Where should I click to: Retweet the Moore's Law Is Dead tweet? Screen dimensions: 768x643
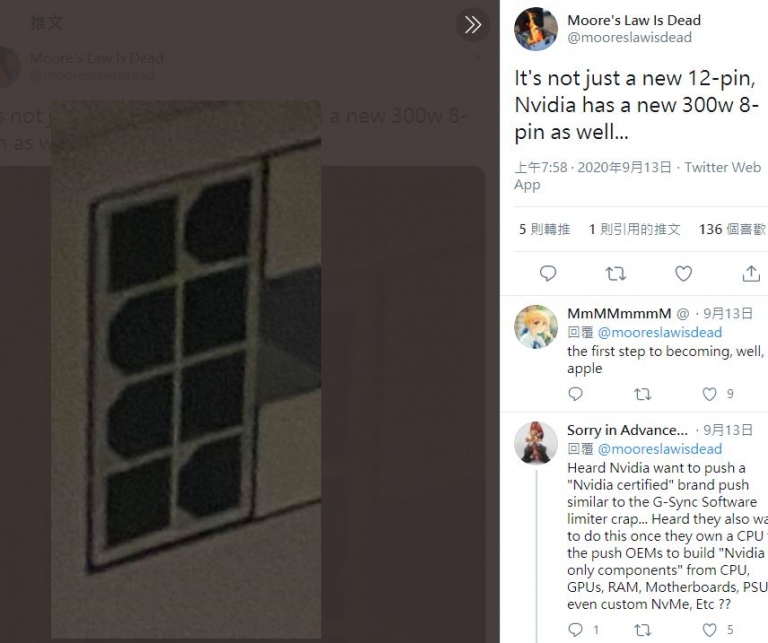616,273
